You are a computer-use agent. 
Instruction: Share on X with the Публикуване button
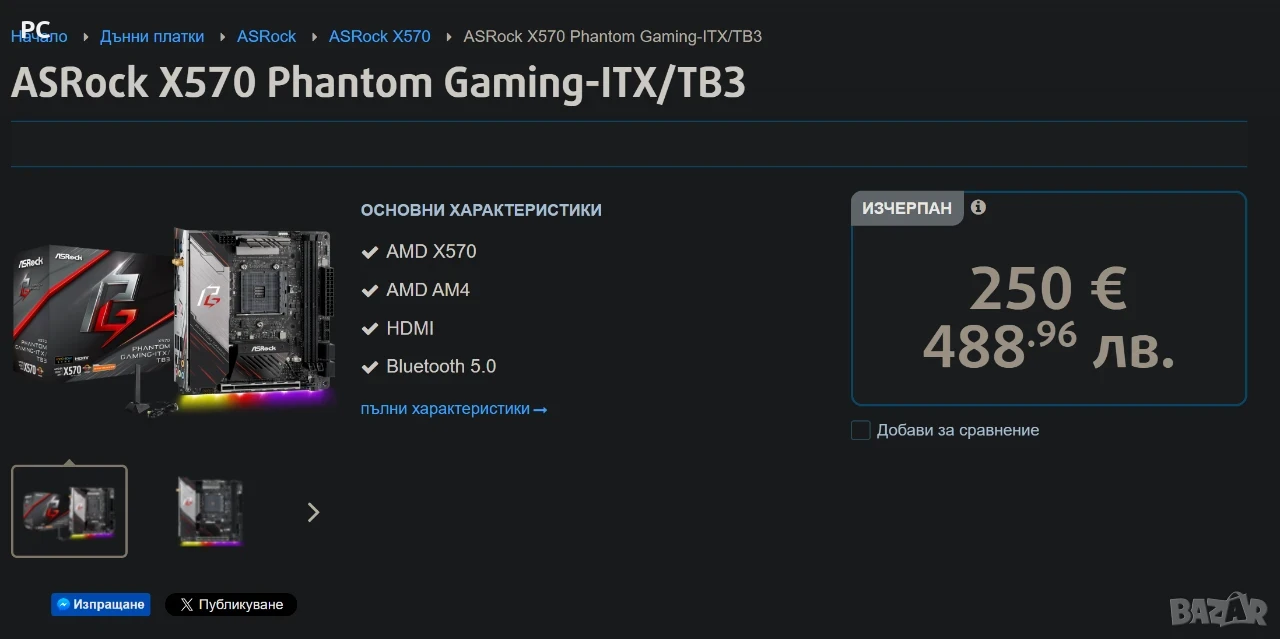point(231,604)
